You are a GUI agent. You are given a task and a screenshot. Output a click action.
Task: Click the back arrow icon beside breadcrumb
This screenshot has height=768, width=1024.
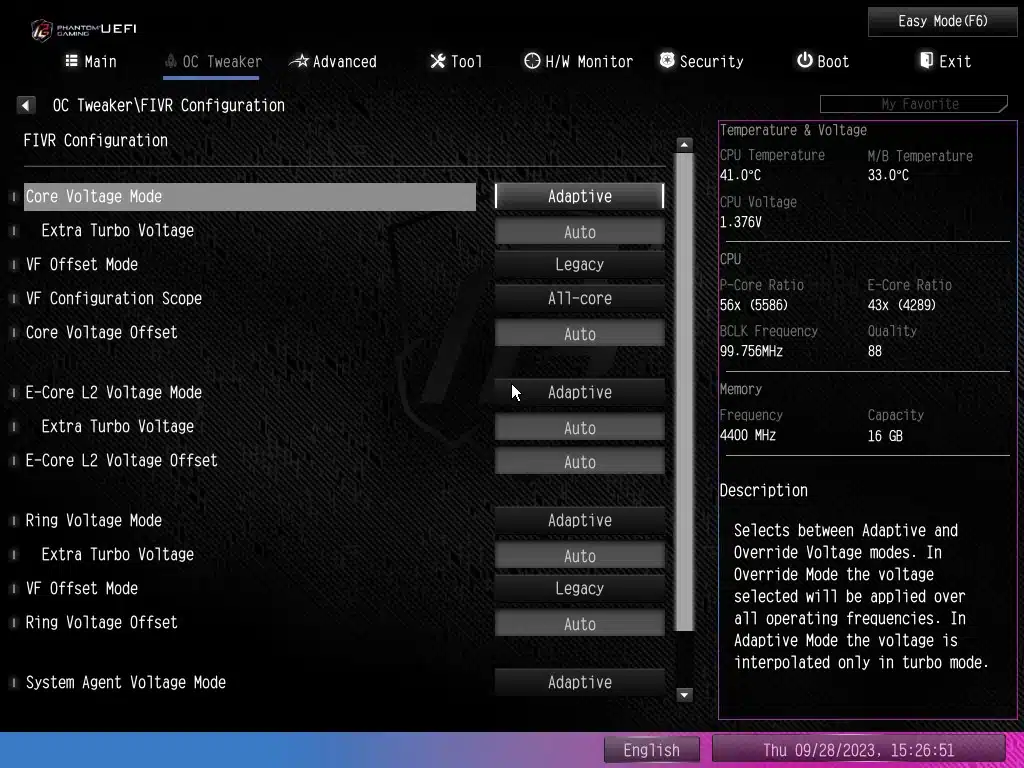click(x=26, y=105)
